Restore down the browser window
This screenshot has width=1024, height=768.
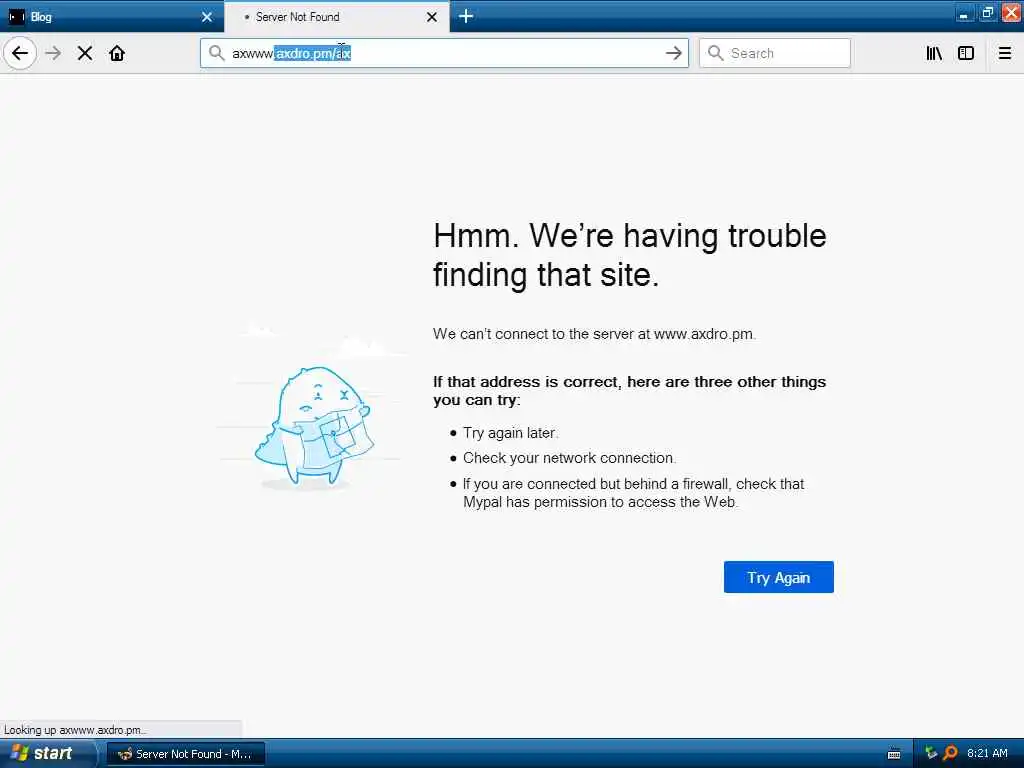(x=987, y=12)
